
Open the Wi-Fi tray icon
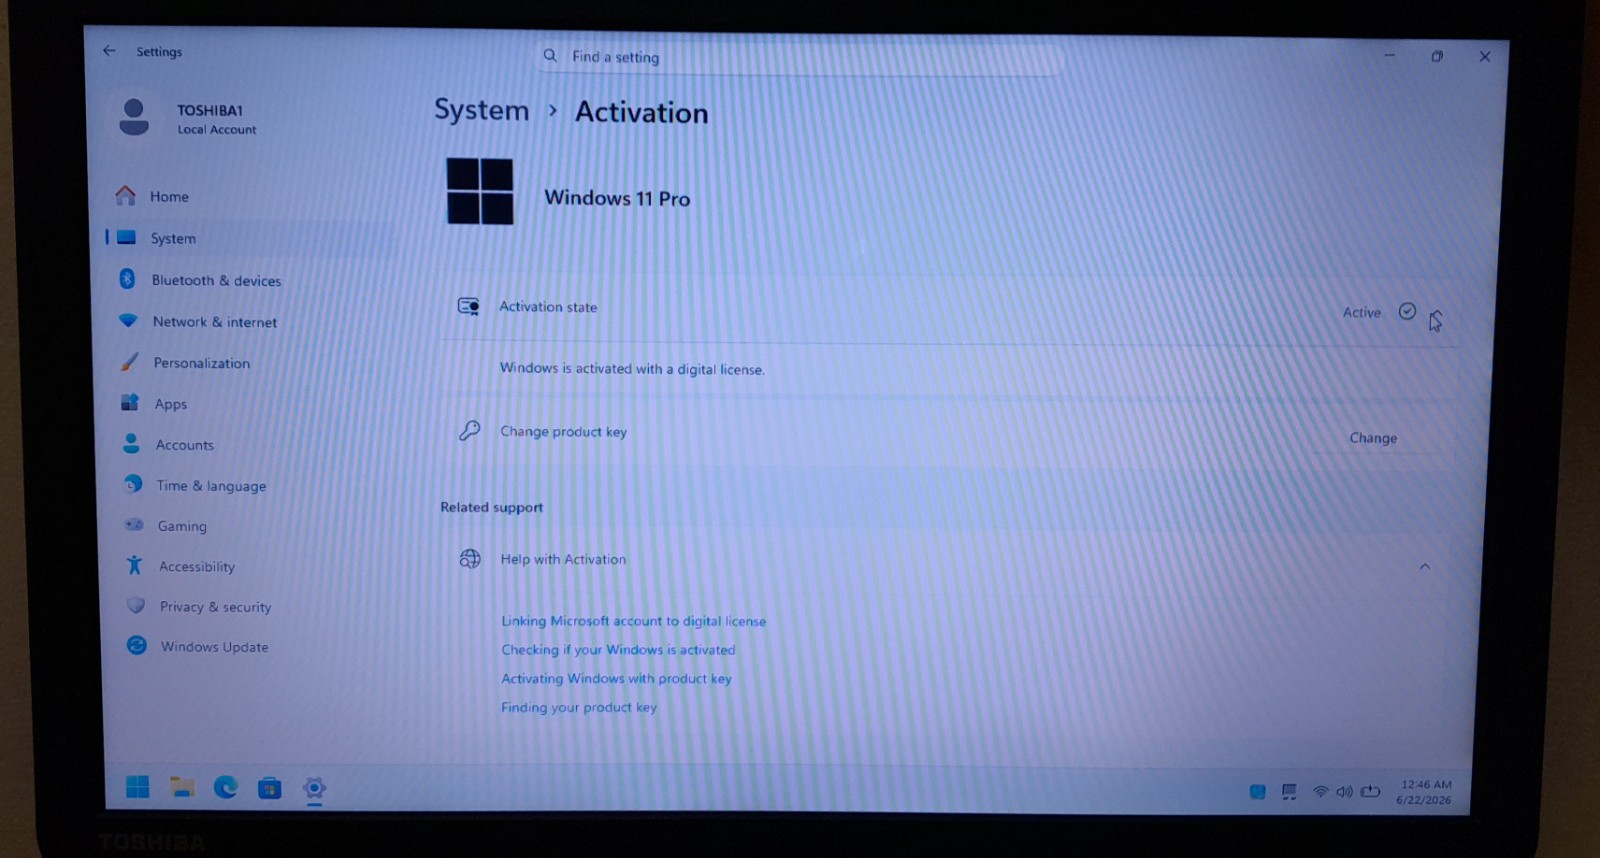coord(1320,791)
